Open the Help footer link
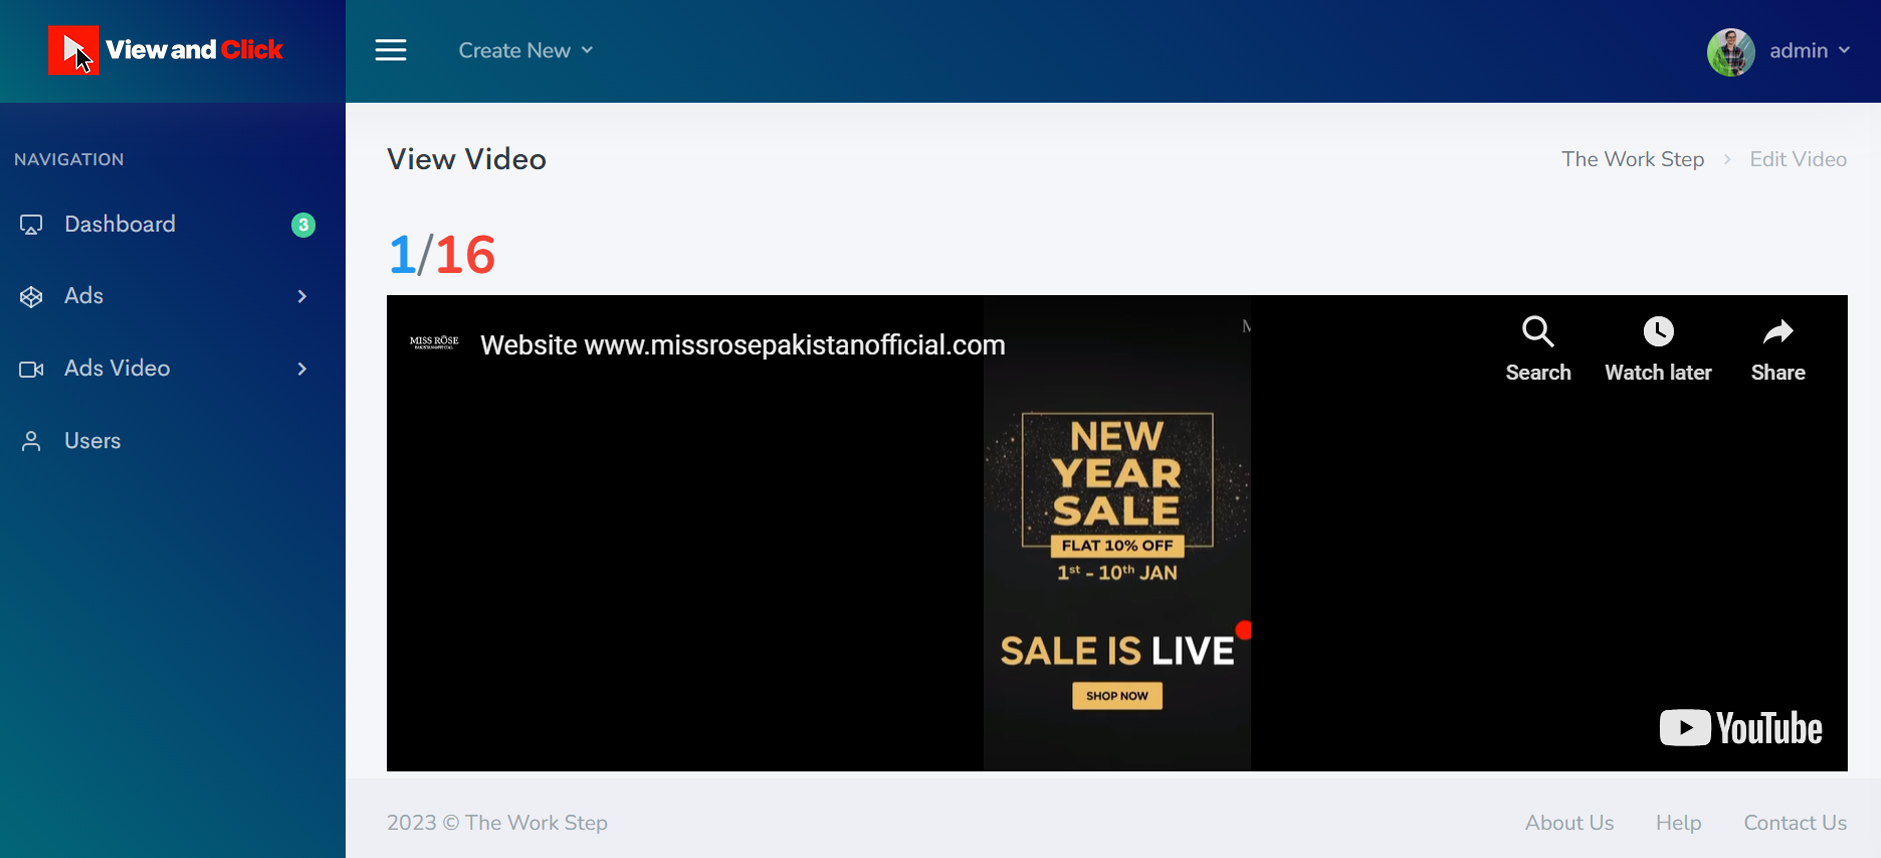Screen dimensions: 1881x858 (1678, 822)
